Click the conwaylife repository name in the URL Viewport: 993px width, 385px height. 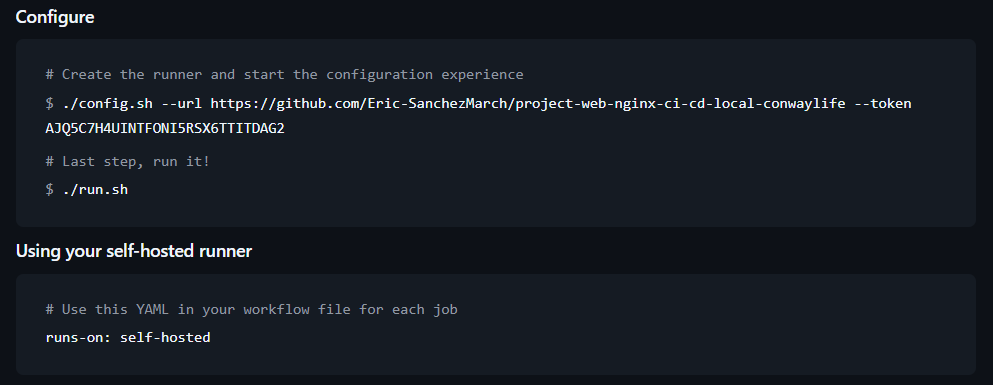pos(804,104)
